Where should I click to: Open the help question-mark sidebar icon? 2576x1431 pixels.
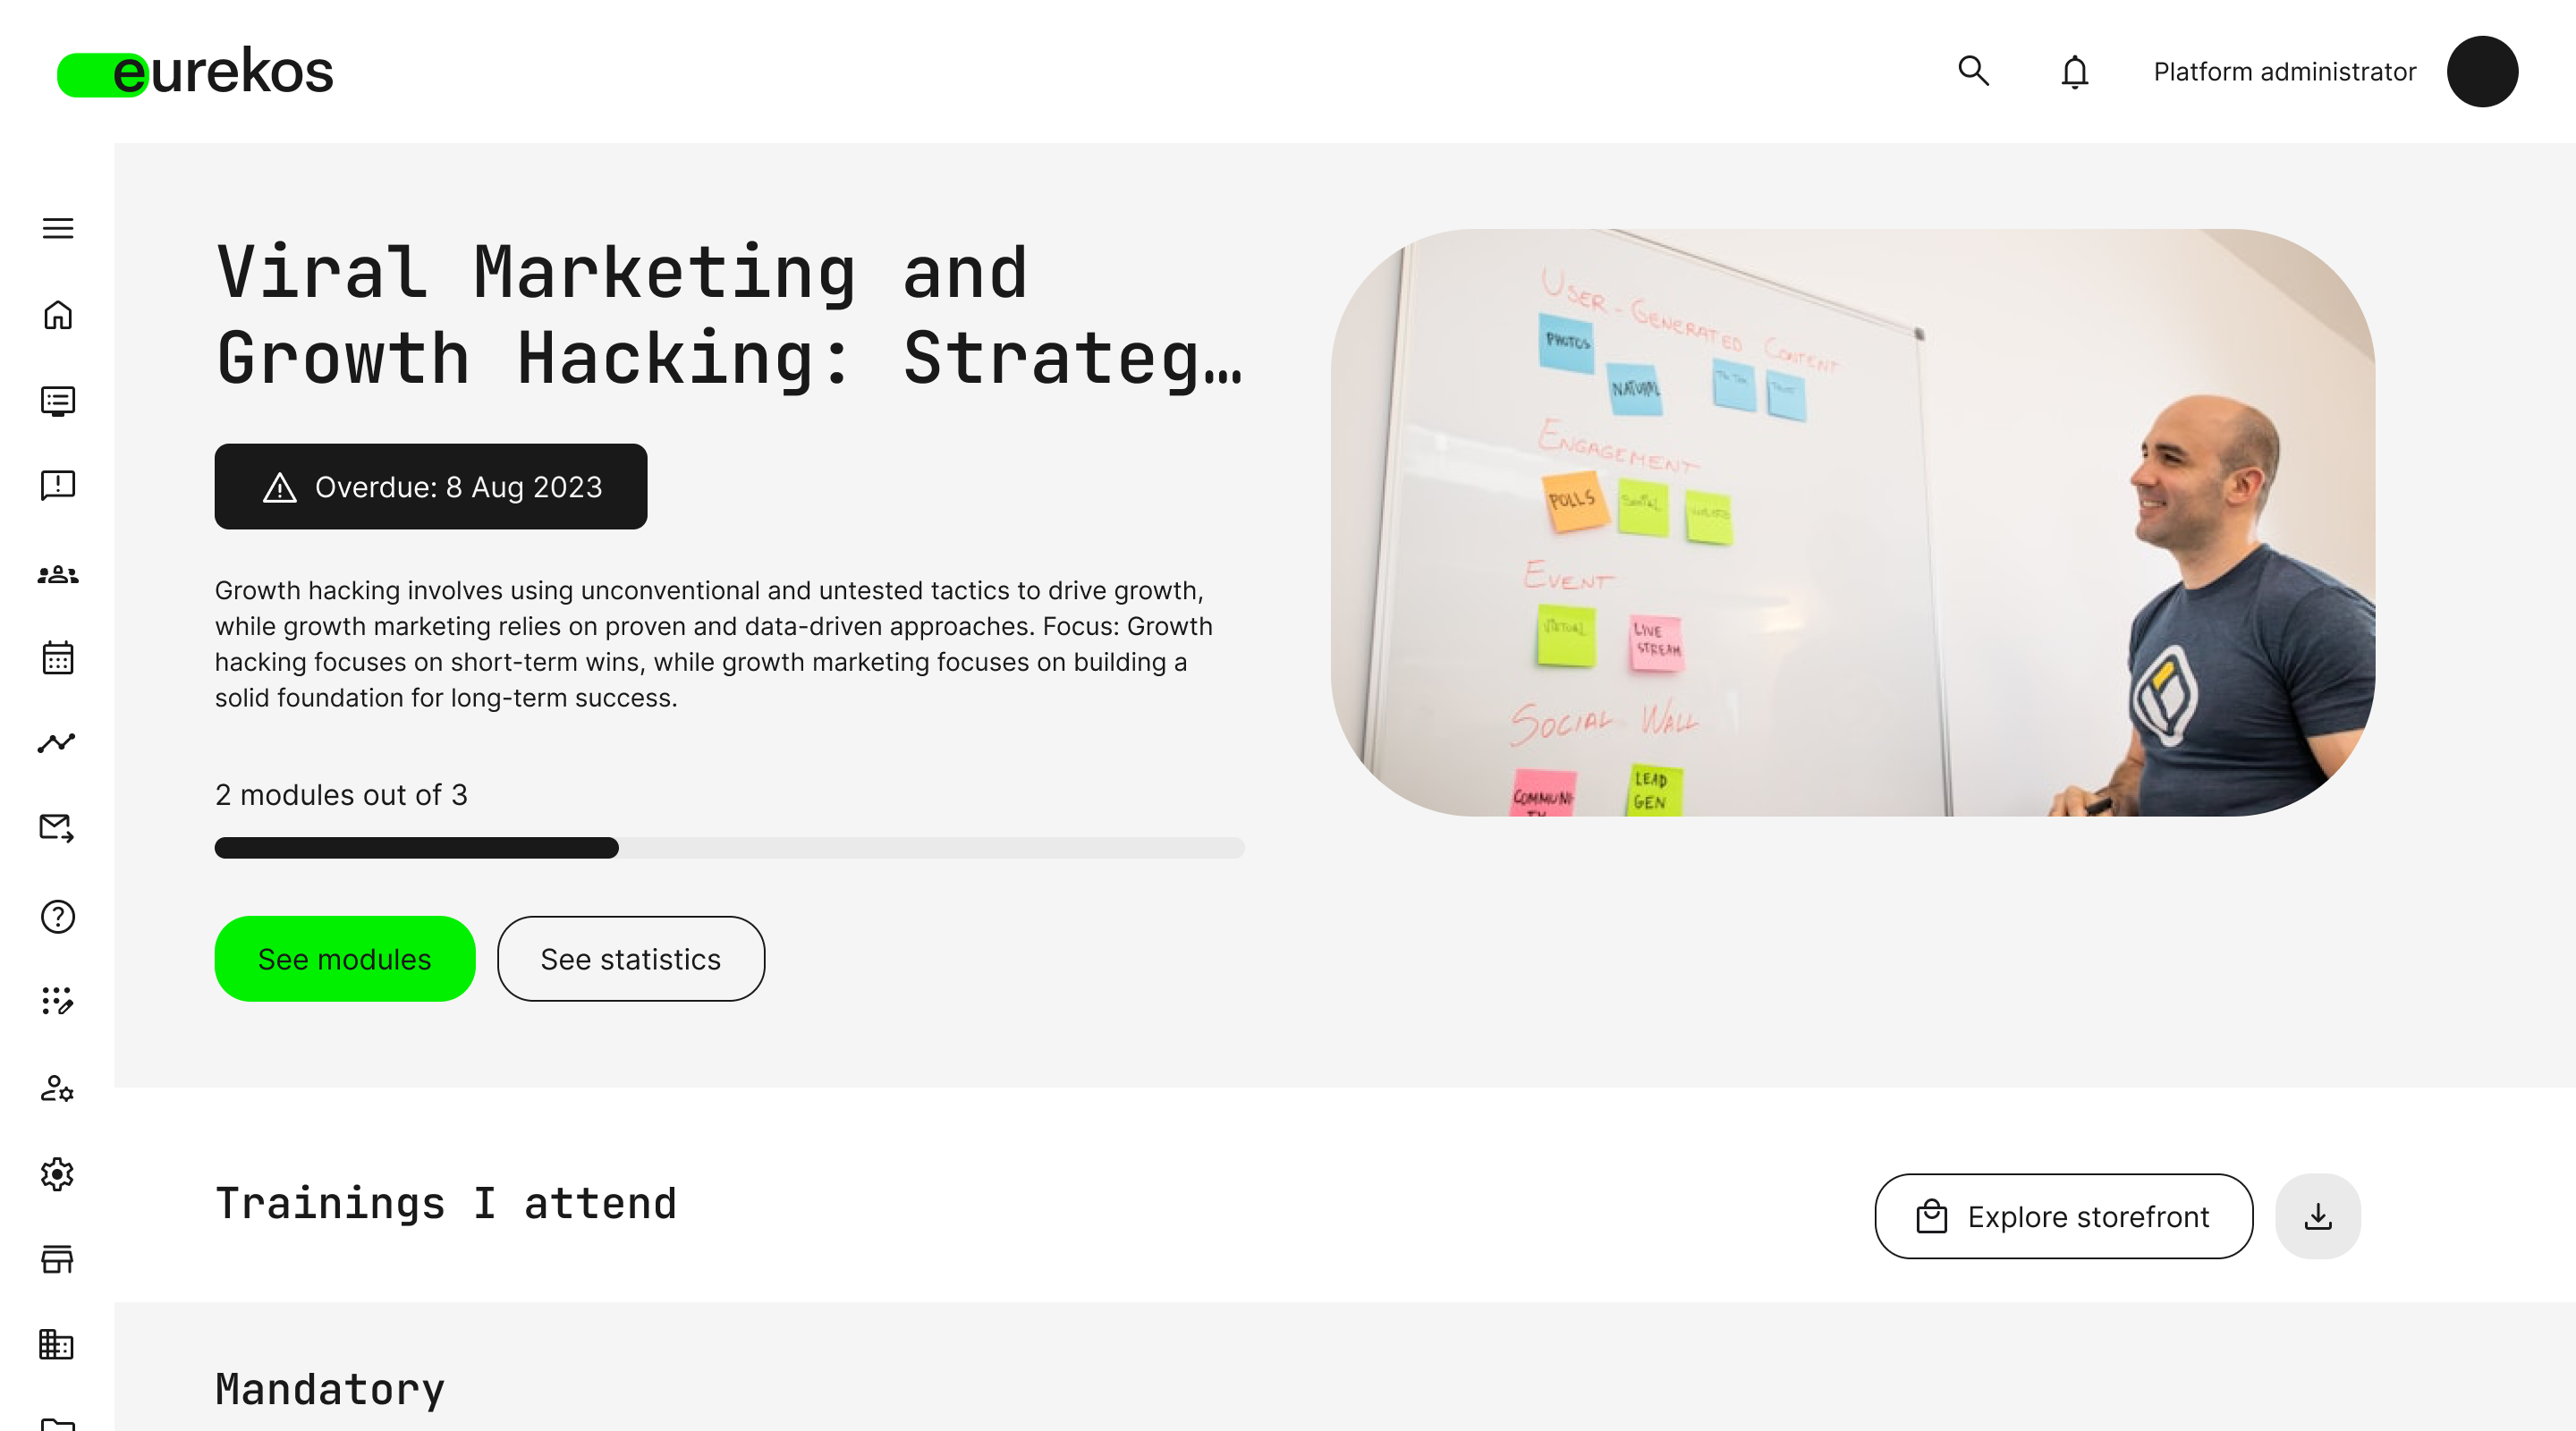[x=58, y=916]
